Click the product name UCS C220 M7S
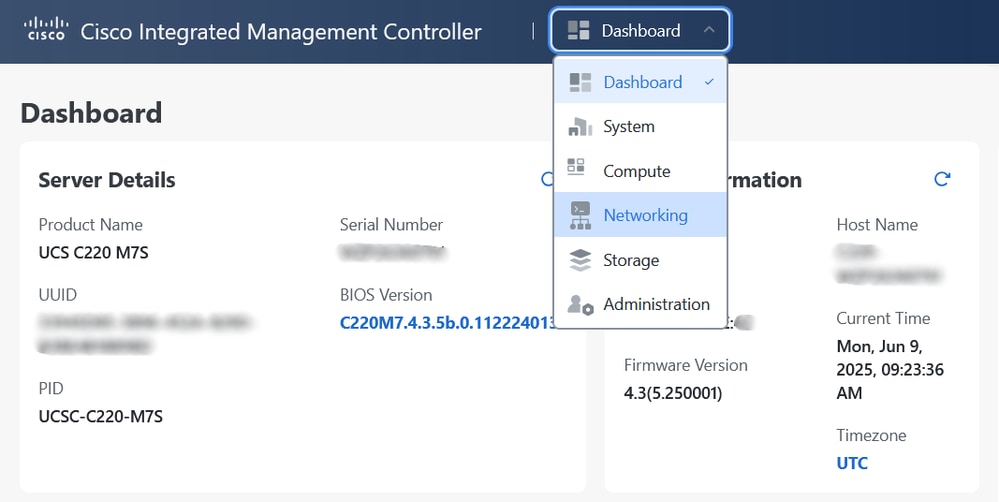This screenshot has height=502, width=999. click(x=94, y=253)
